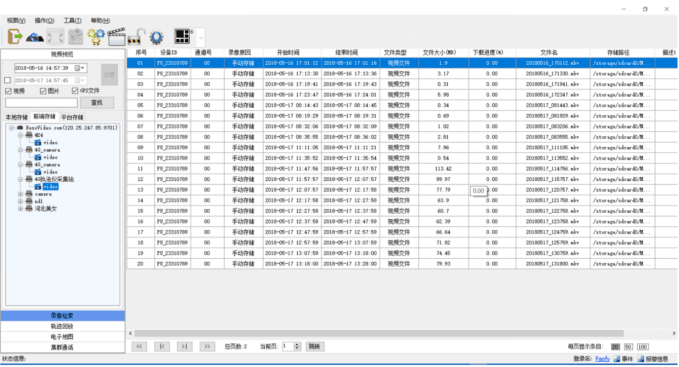
Task: Click the clapperboard recording toolbar icon
Action: point(116,37)
